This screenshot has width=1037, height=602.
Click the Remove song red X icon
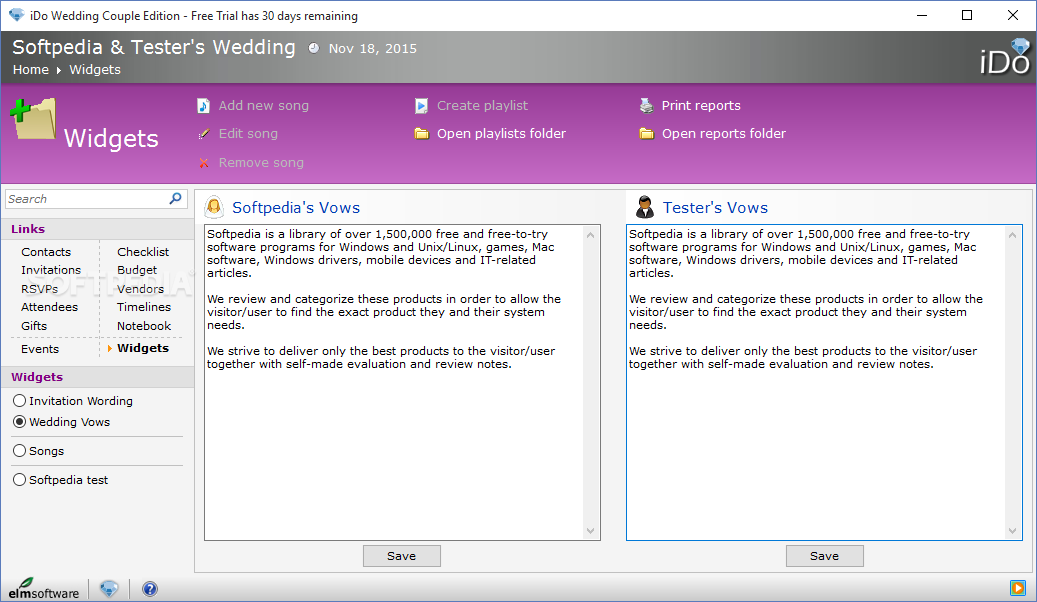[x=204, y=163]
